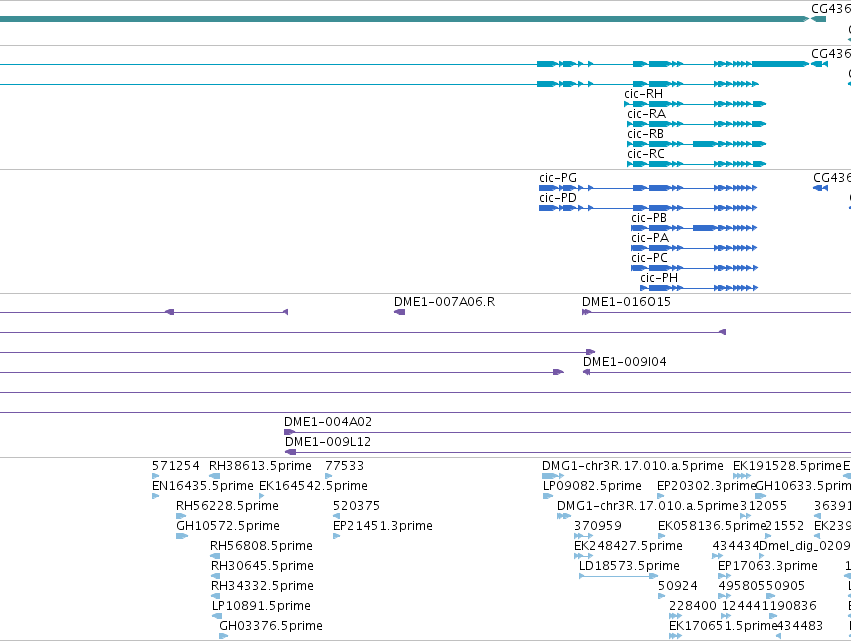Select the 370959 feature label
The image size is (851, 641).
coord(598,526)
